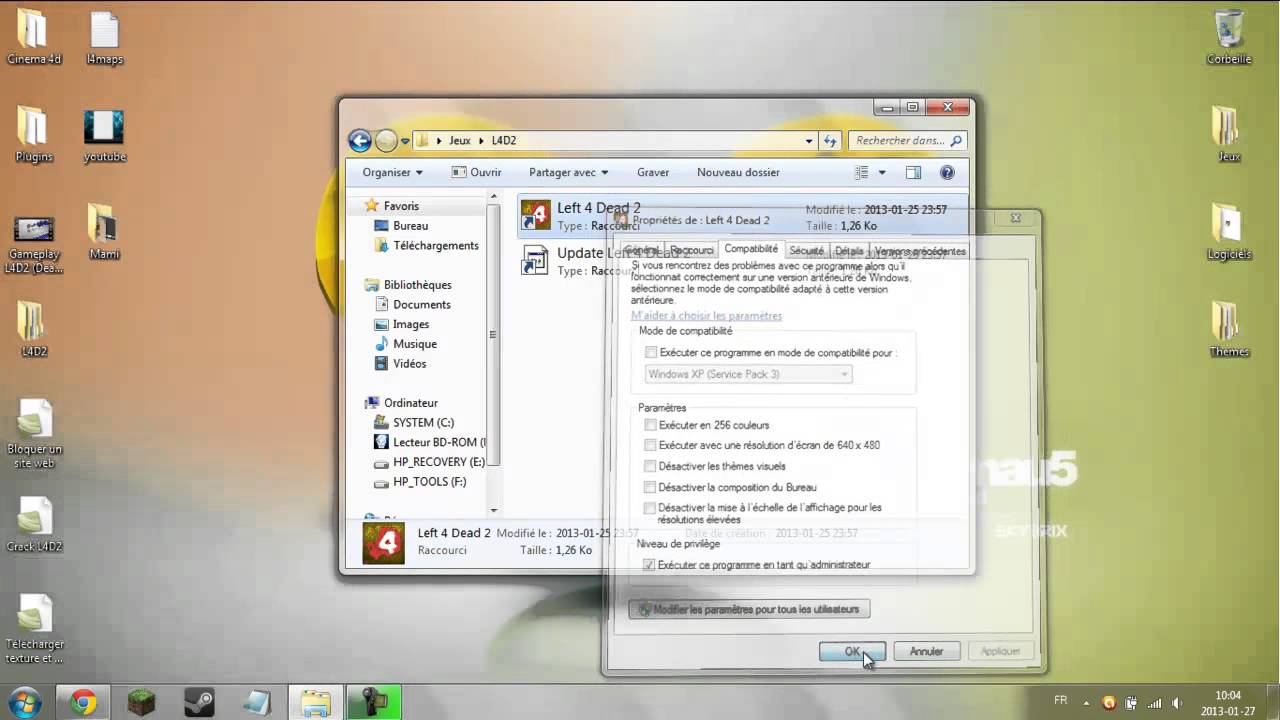Click the Rechercher search field
Viewport: 1280px width, 720px height.
pos(907,141)
